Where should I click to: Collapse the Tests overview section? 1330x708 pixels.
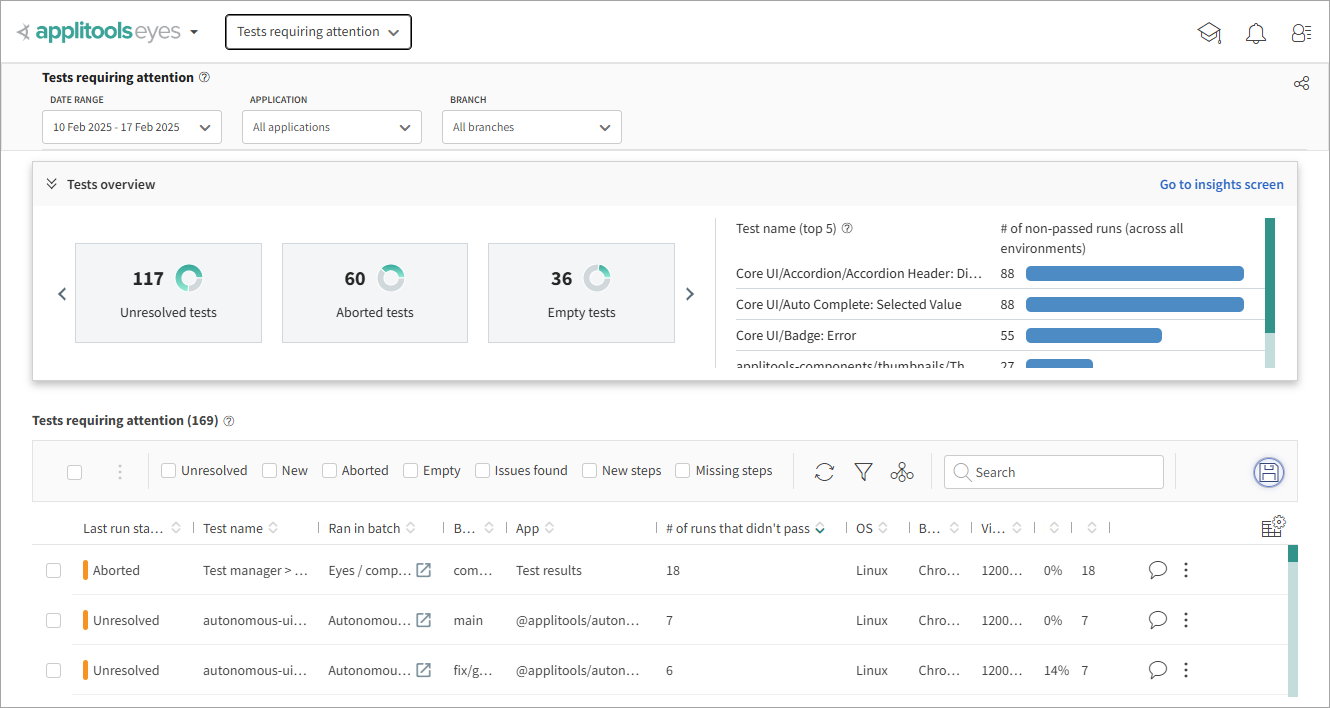point(52,184)
